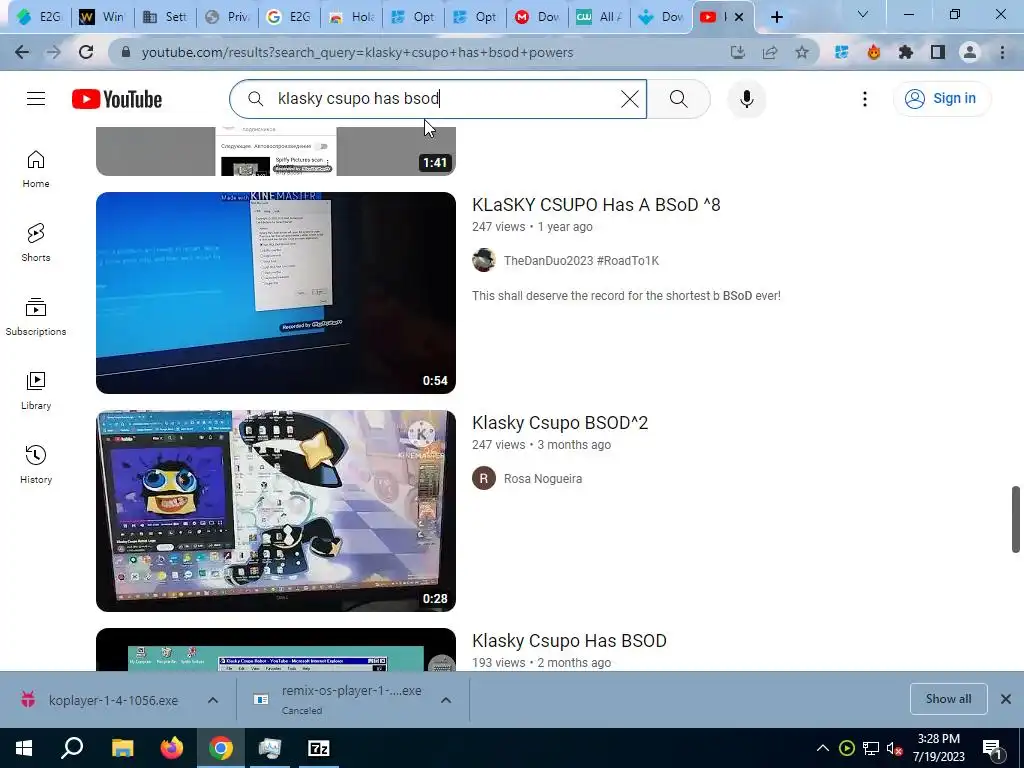The image size is (1024, 768).
Task: Go back with the browser back arrow
Action: [22, 52]
